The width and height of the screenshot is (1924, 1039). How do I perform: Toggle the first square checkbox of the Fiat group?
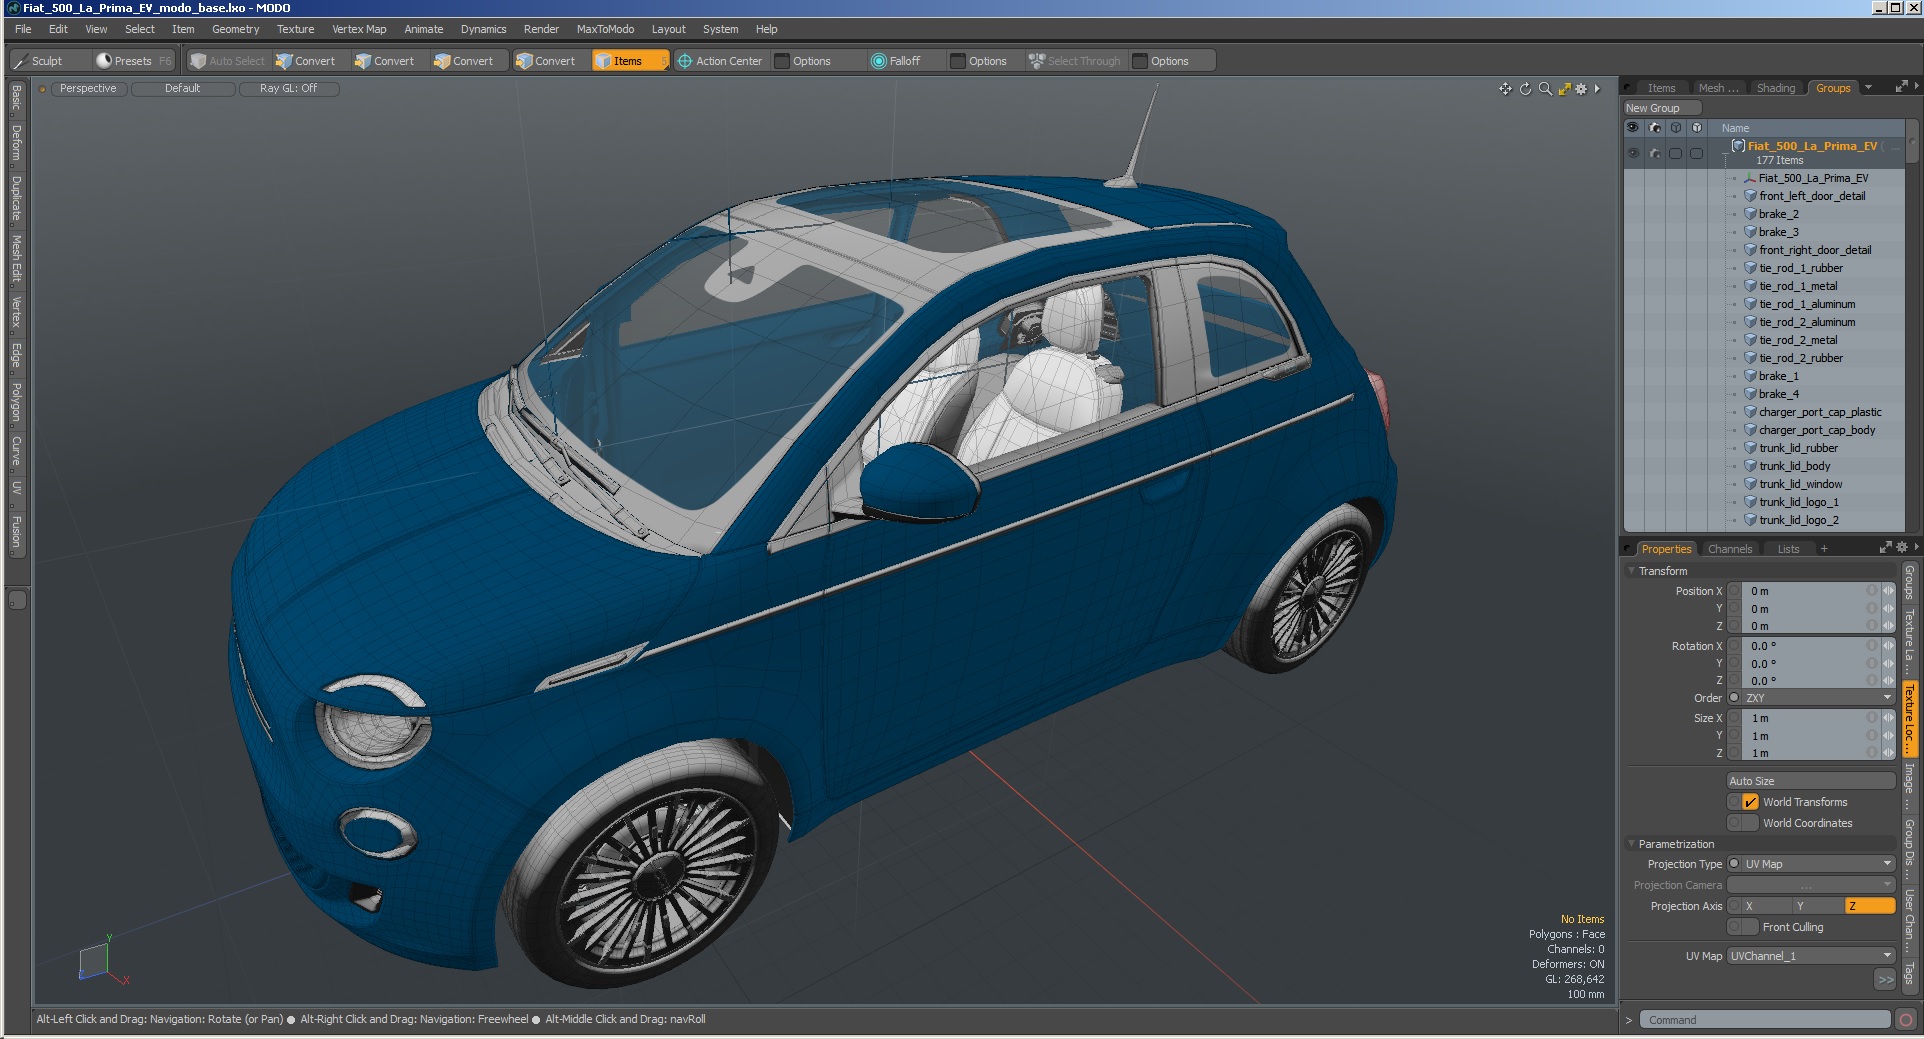(1676, 153)
